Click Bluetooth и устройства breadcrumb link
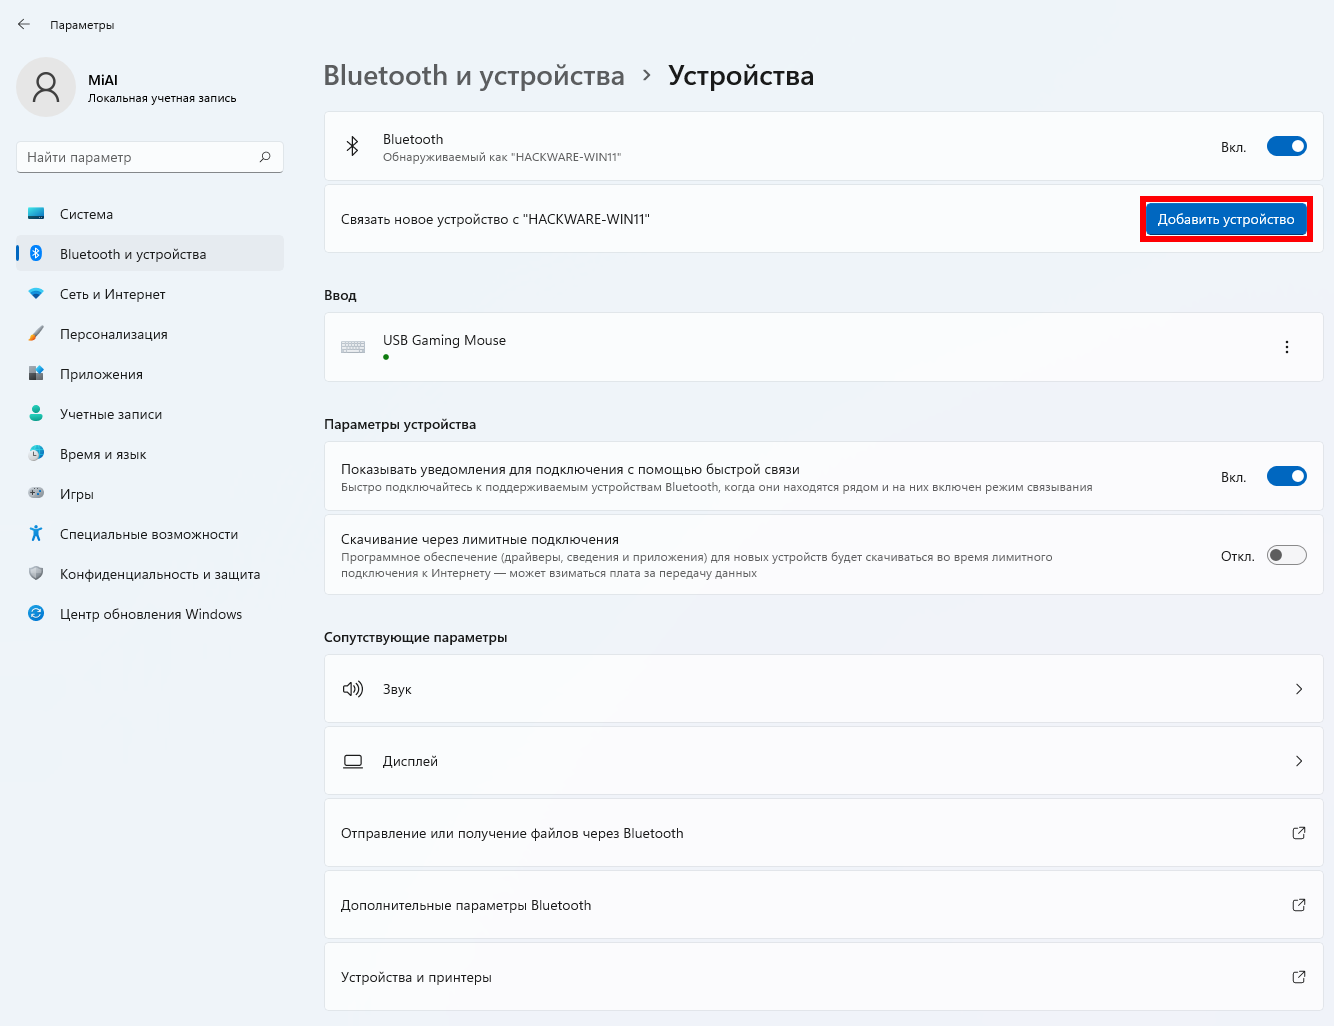This screenshot has width=1334, height=1026. coord(474,75)
